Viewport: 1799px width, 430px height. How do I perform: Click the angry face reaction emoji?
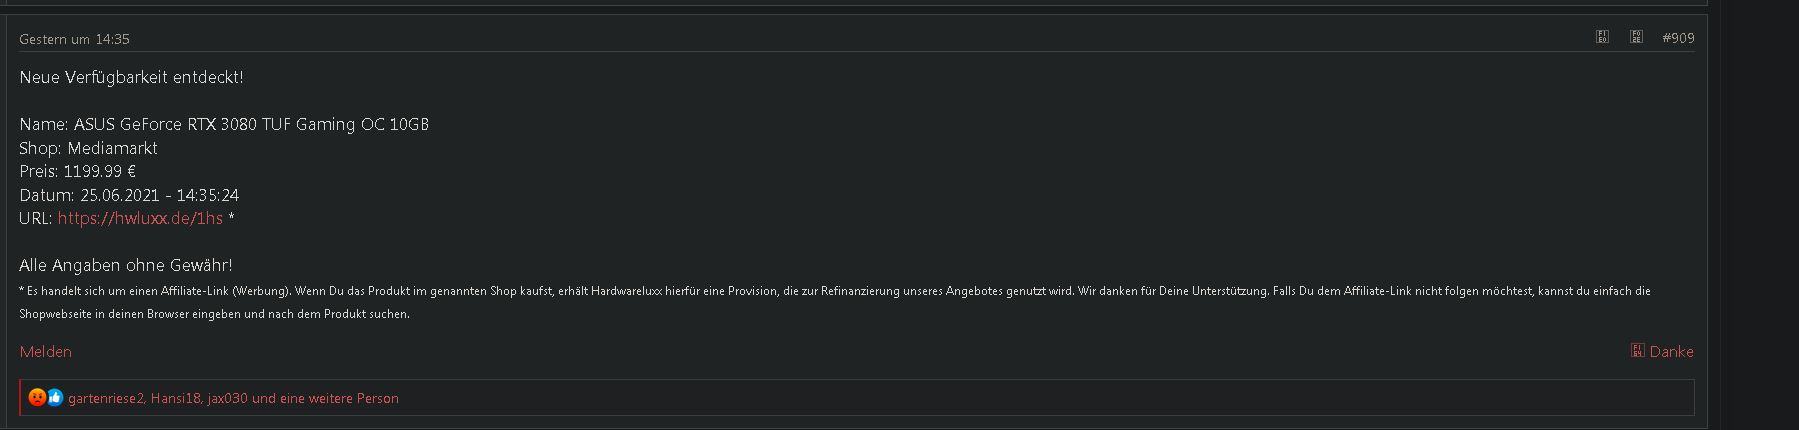[x=37, y=398]
